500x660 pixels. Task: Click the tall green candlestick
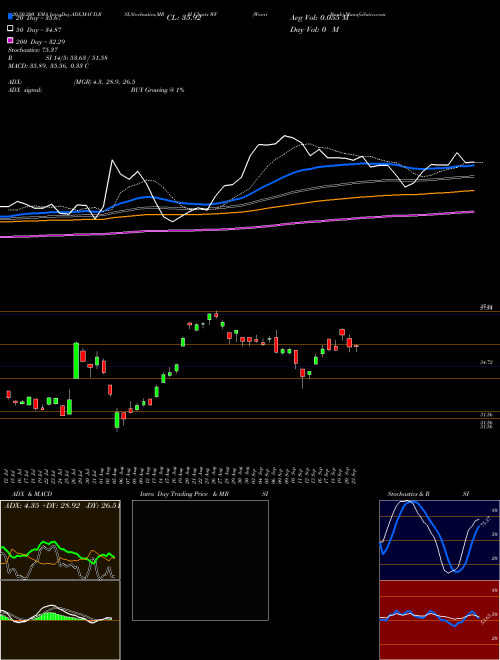76,361
